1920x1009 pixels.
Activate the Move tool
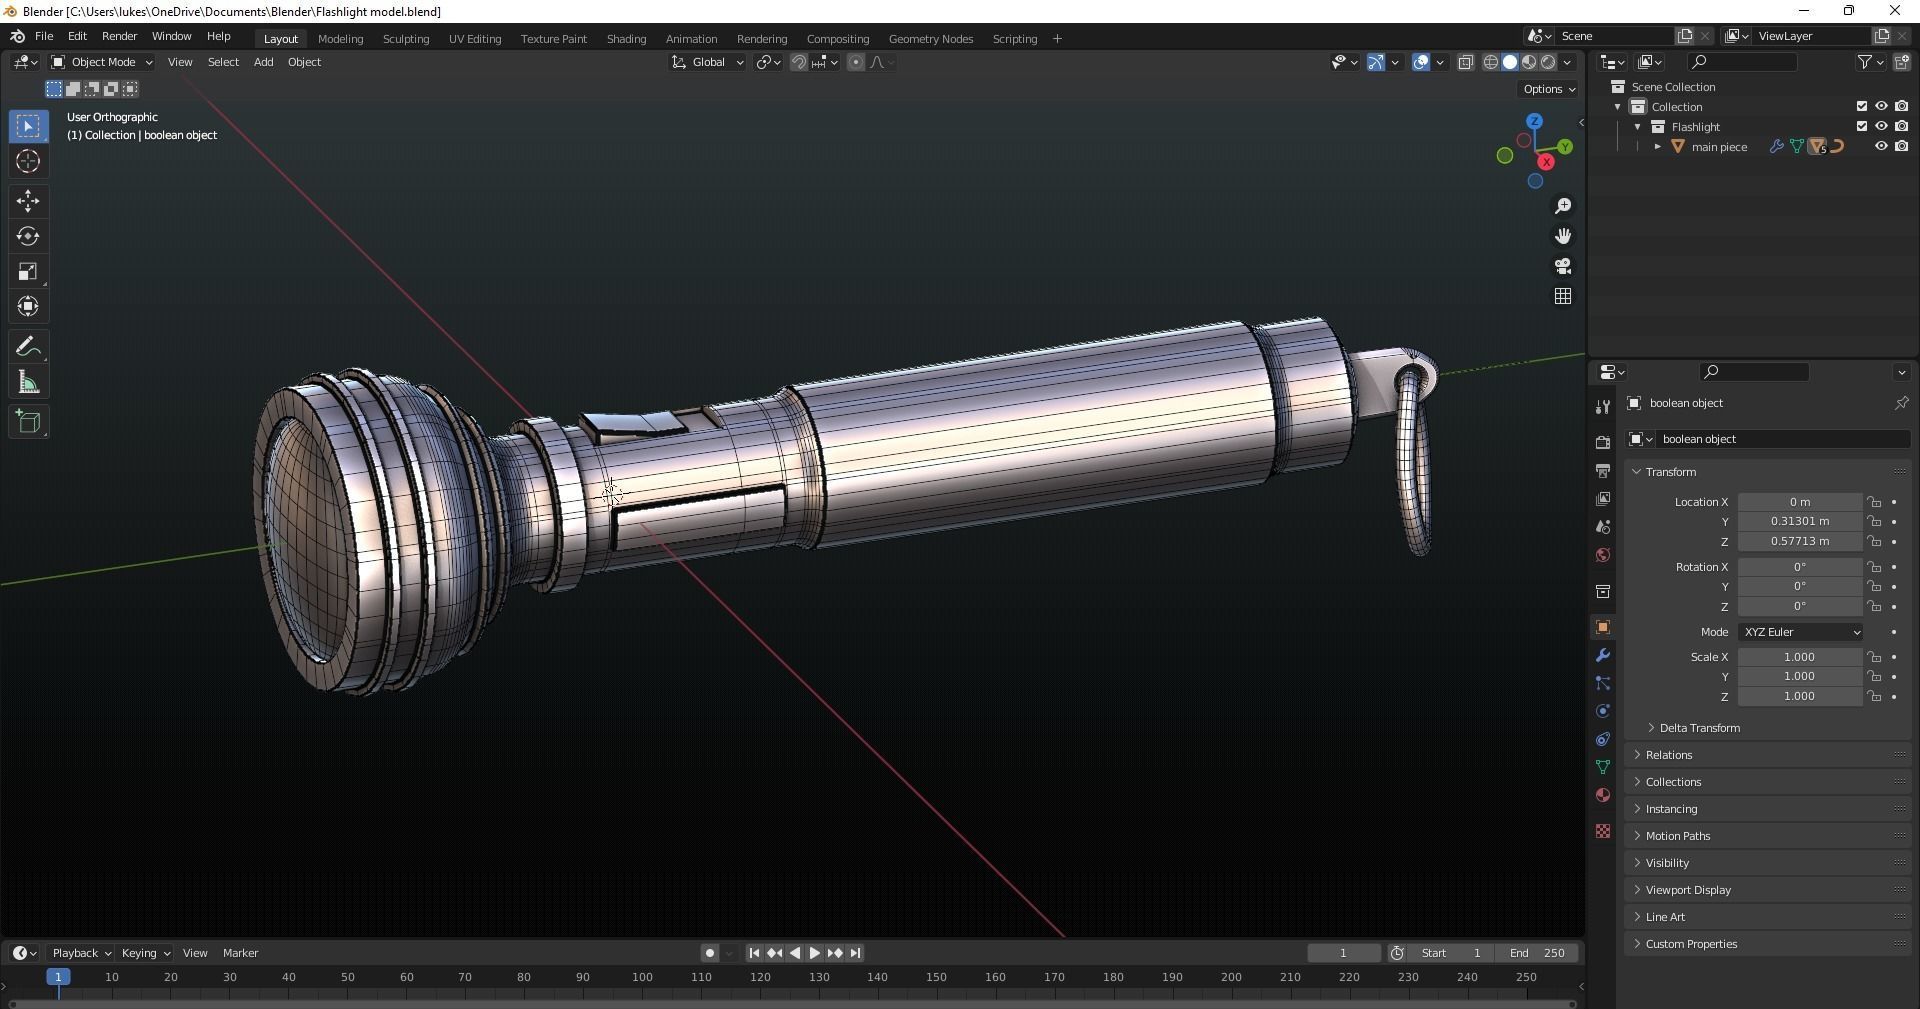click(x=28, y=201)
